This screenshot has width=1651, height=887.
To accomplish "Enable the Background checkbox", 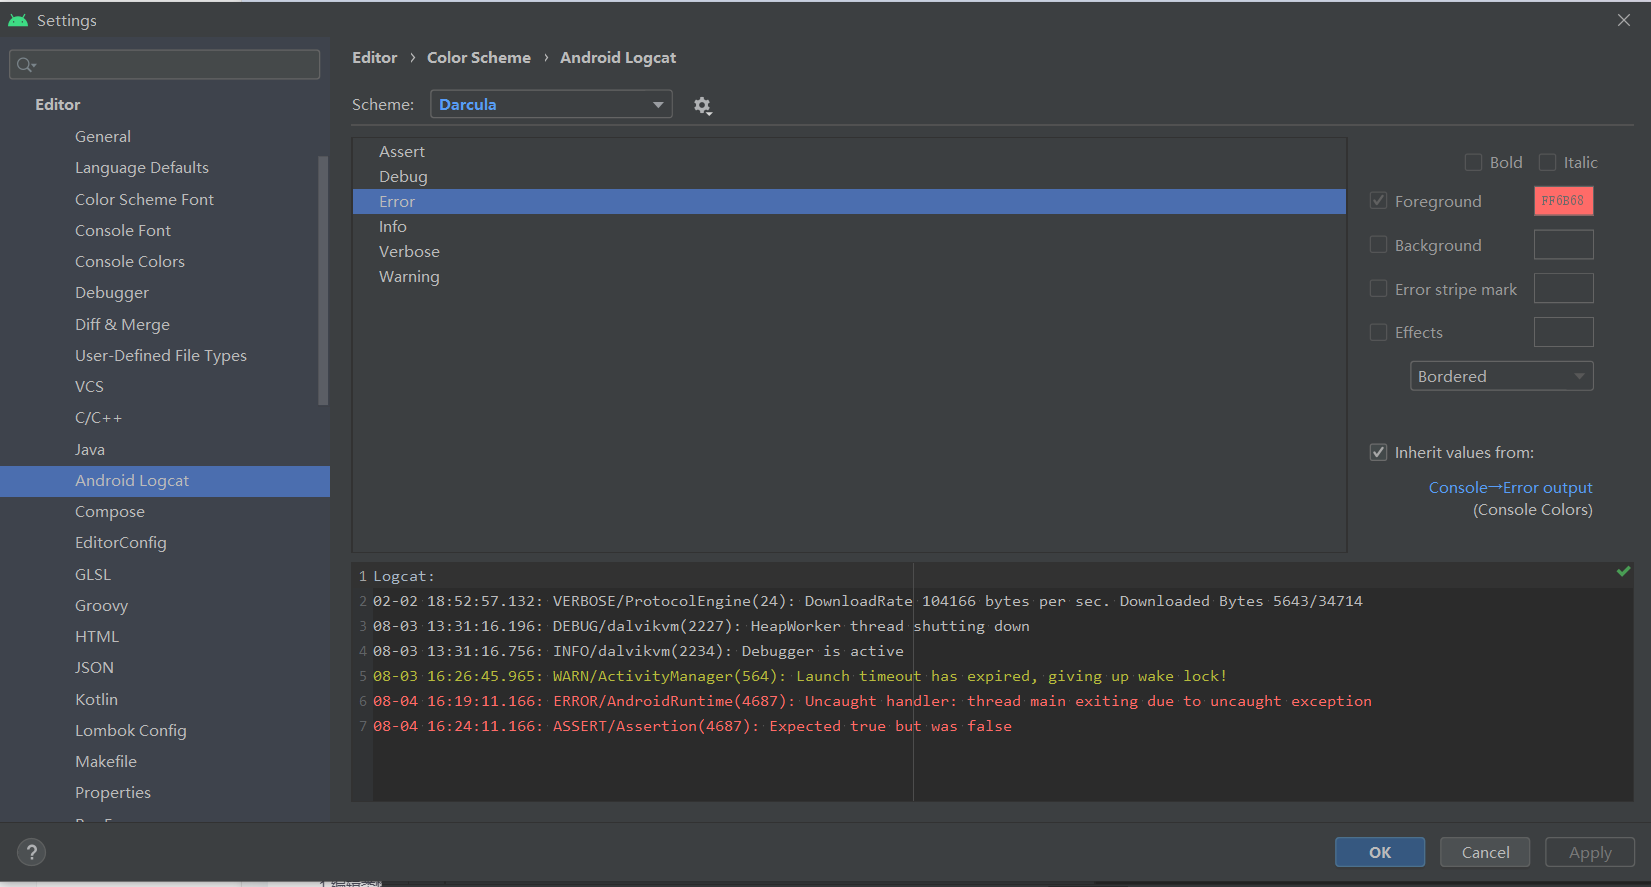I will coord(1378,245).
